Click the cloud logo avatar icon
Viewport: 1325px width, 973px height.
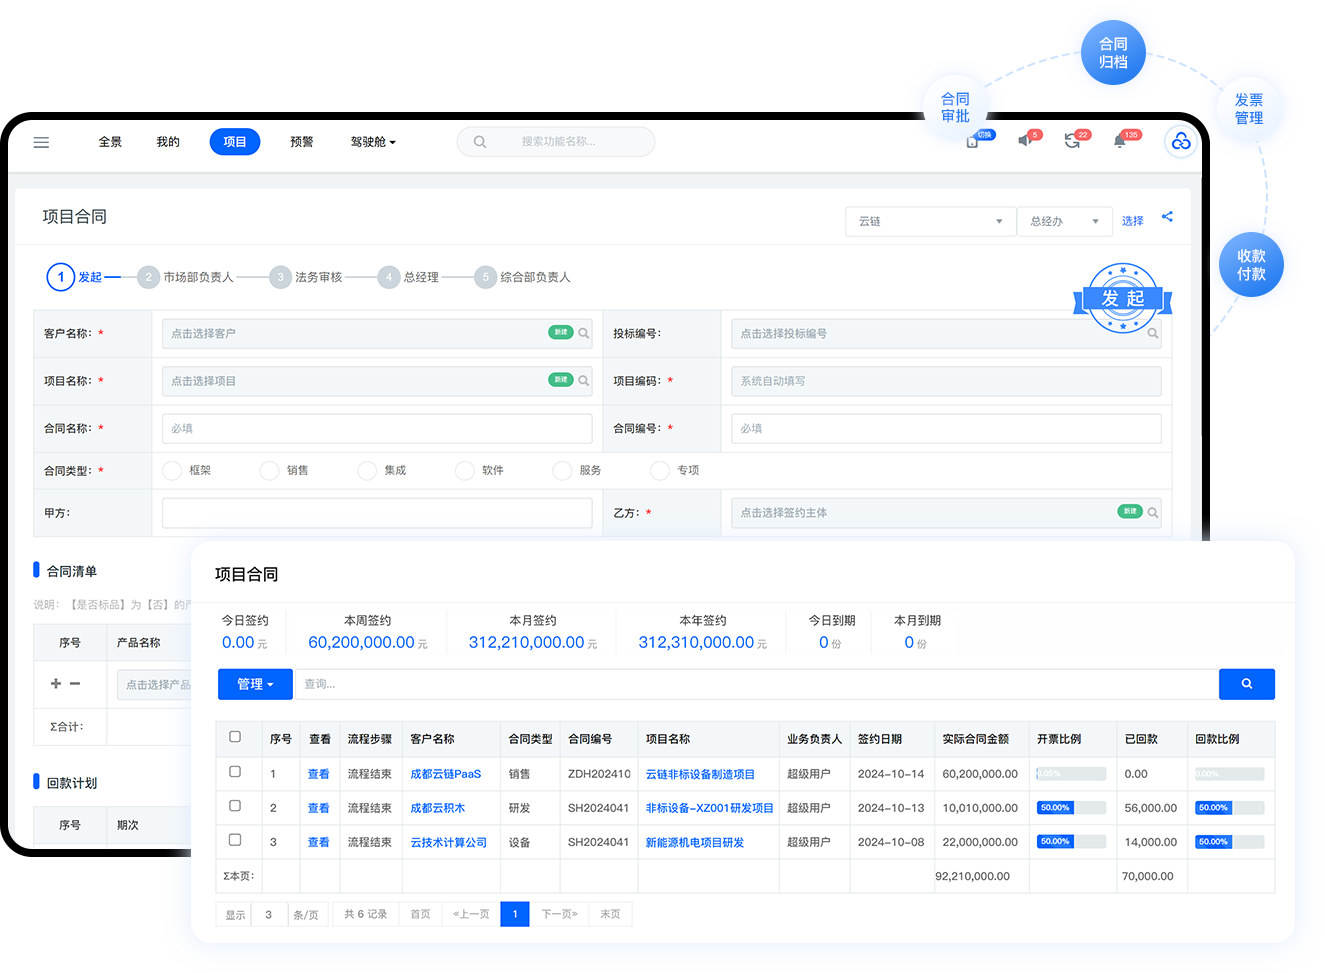(1181, 142)
